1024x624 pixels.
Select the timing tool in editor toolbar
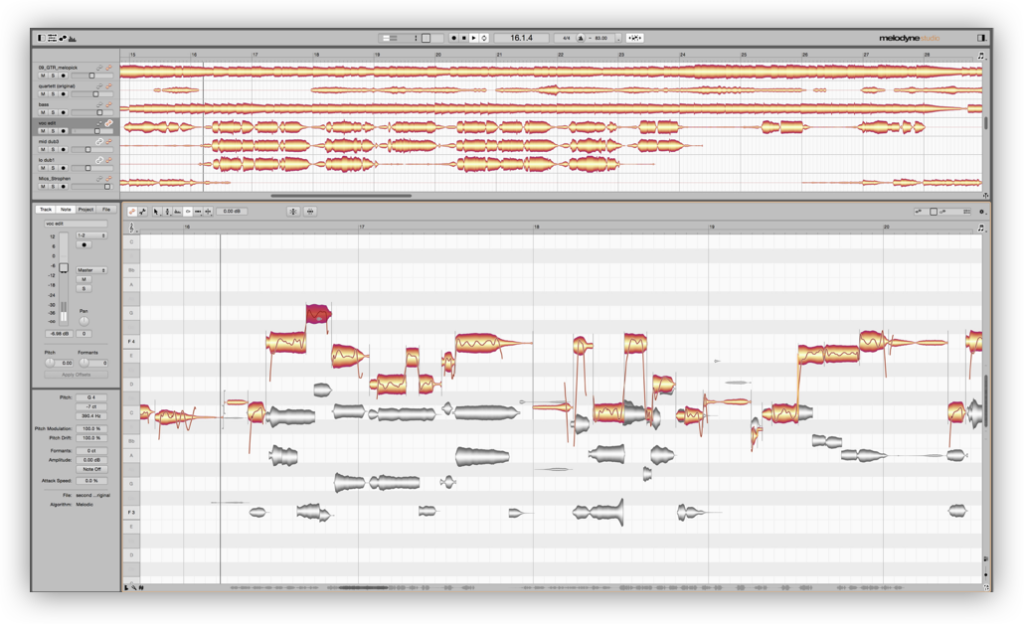click(198, 211)
